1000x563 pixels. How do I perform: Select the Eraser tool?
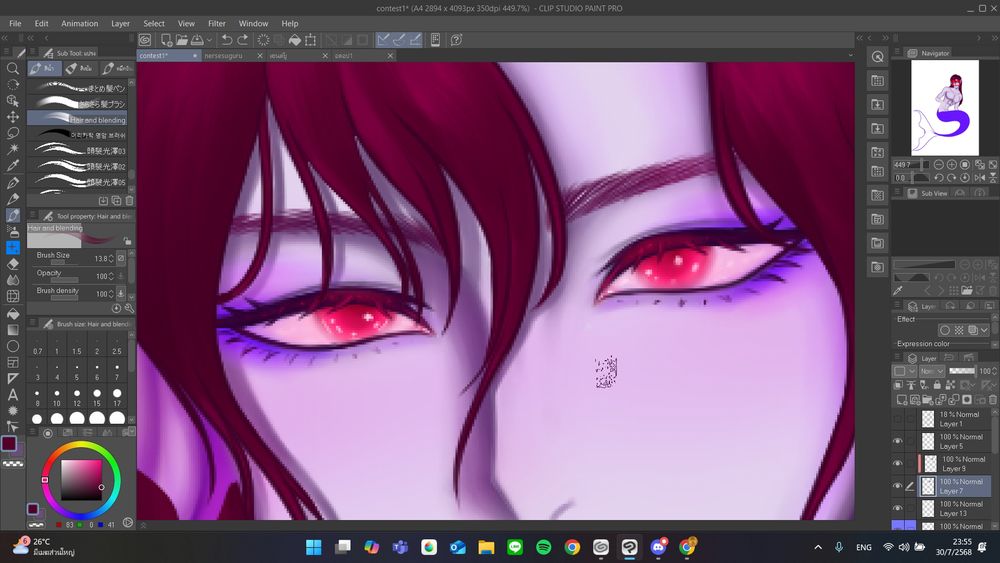(x=12, y=264)
